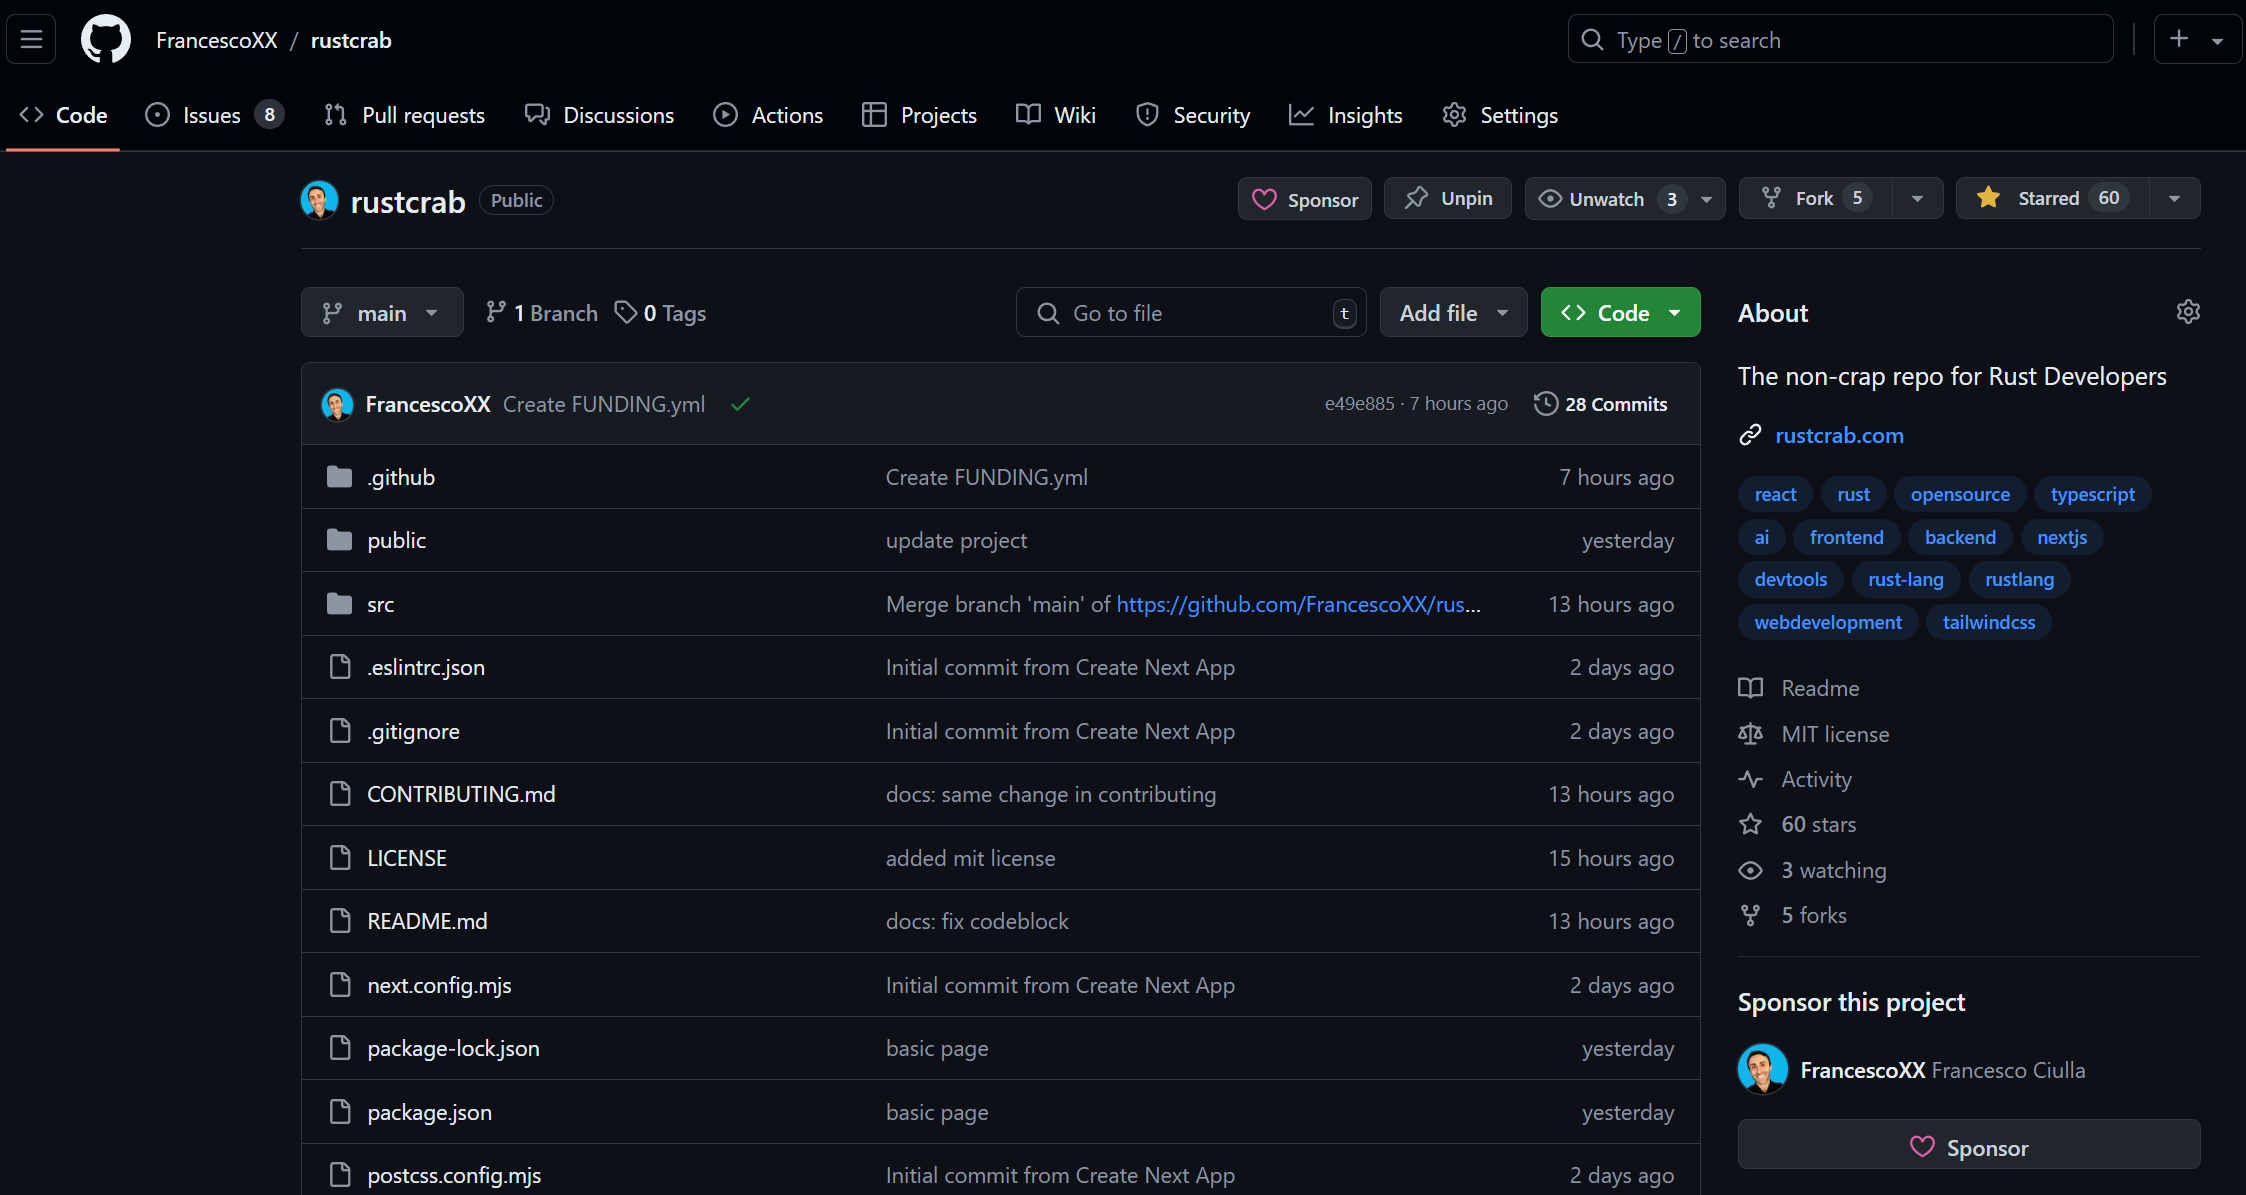2246x1195 pixels.
Task: Click FrancescoXX avatar next to commit
Action: point(337,404)
